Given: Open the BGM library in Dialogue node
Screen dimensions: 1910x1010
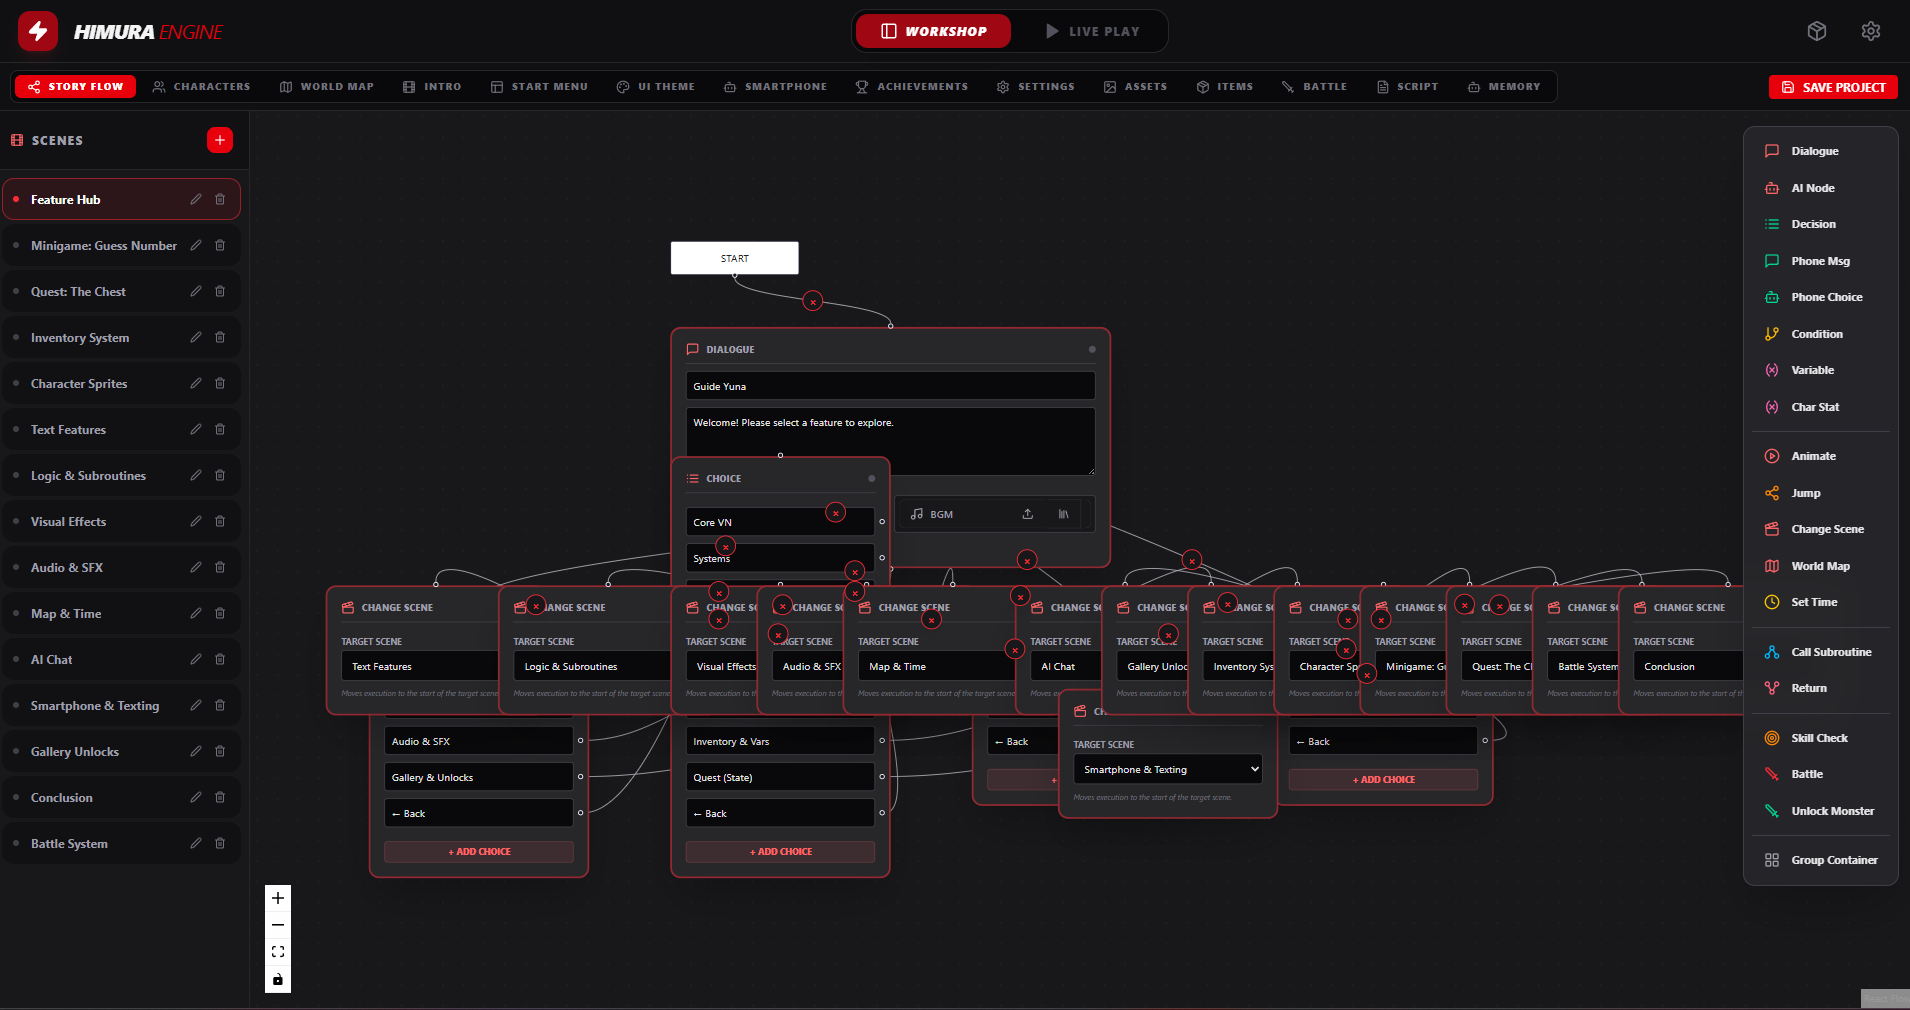Looking at the screenshot, I should point(1063,514).
